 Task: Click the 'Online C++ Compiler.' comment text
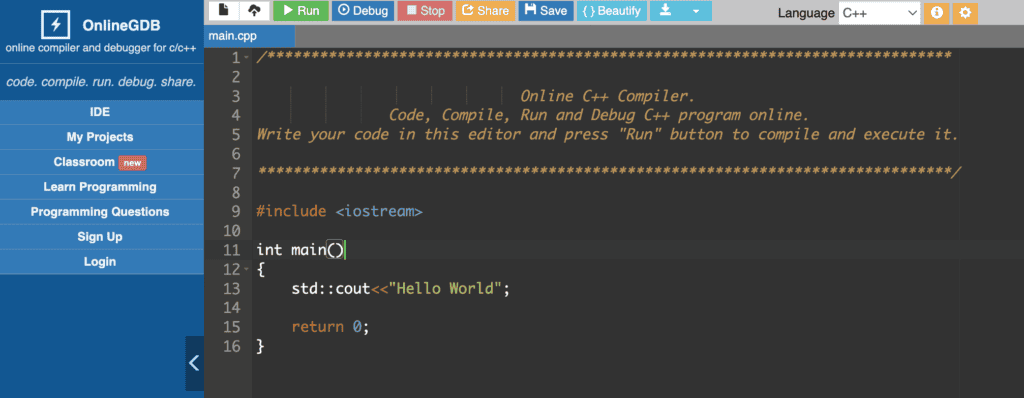[607, 97]
